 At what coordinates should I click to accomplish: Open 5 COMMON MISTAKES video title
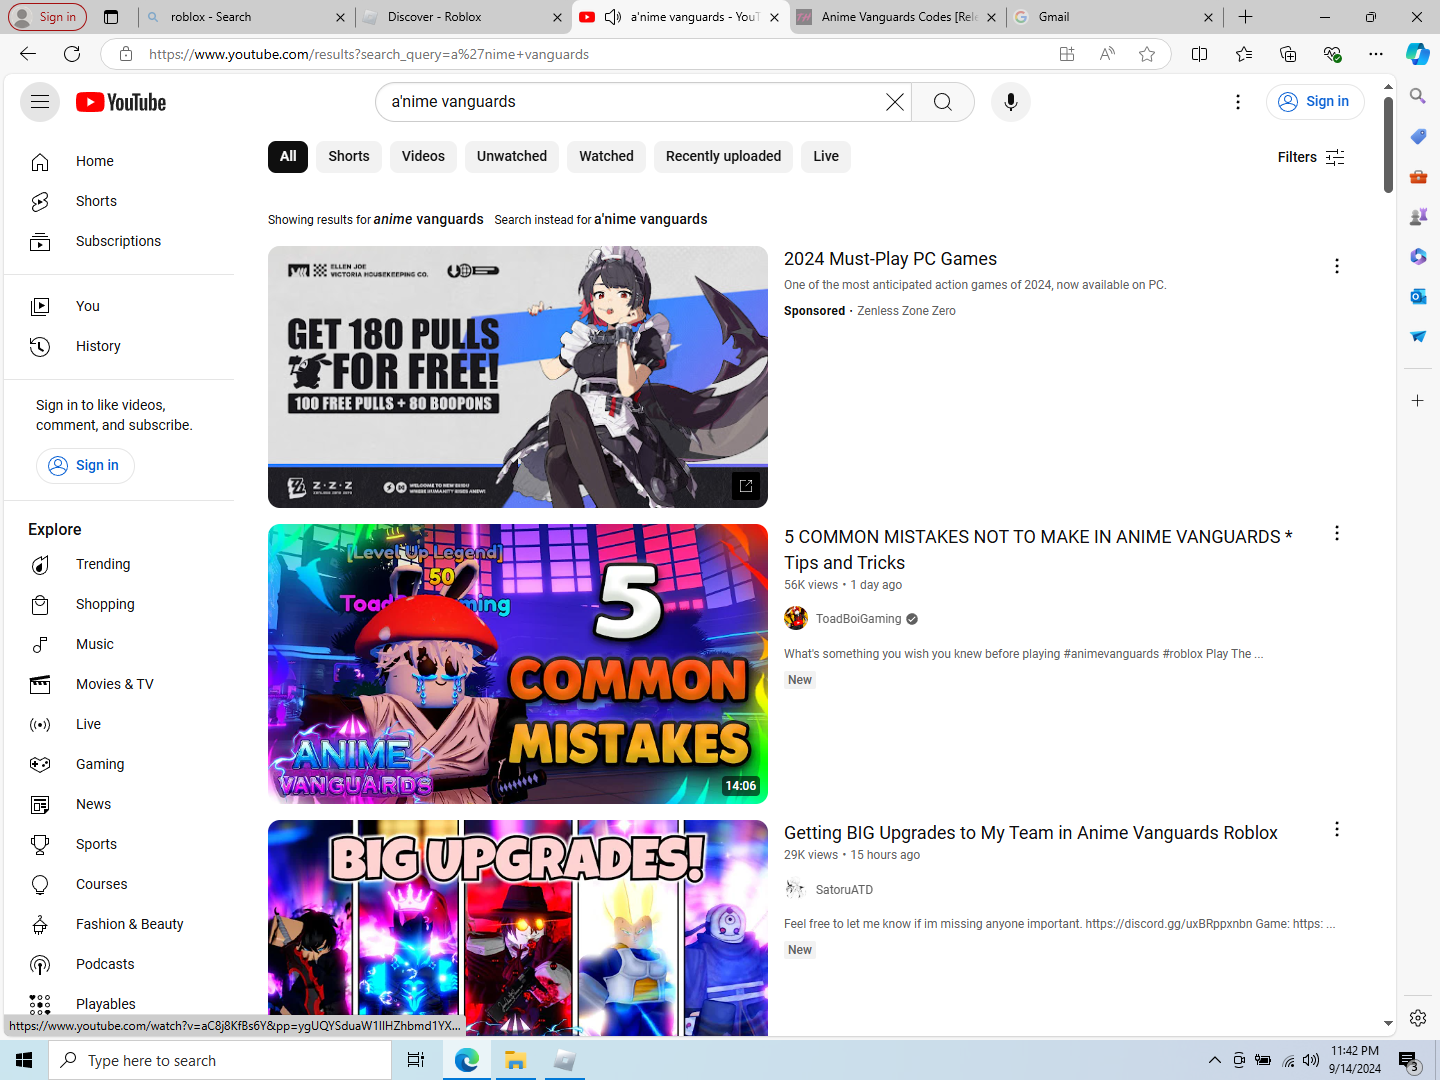1038,550
